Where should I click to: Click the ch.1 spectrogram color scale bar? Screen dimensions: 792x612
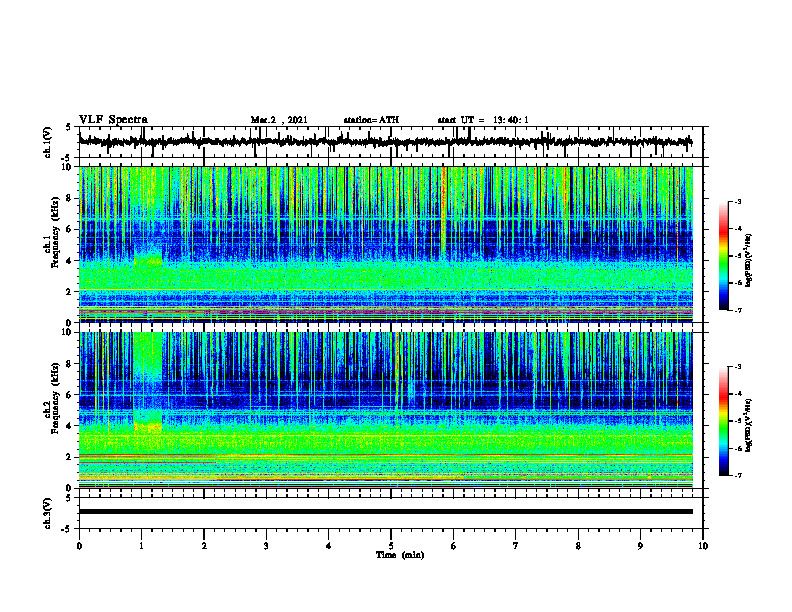723,256
